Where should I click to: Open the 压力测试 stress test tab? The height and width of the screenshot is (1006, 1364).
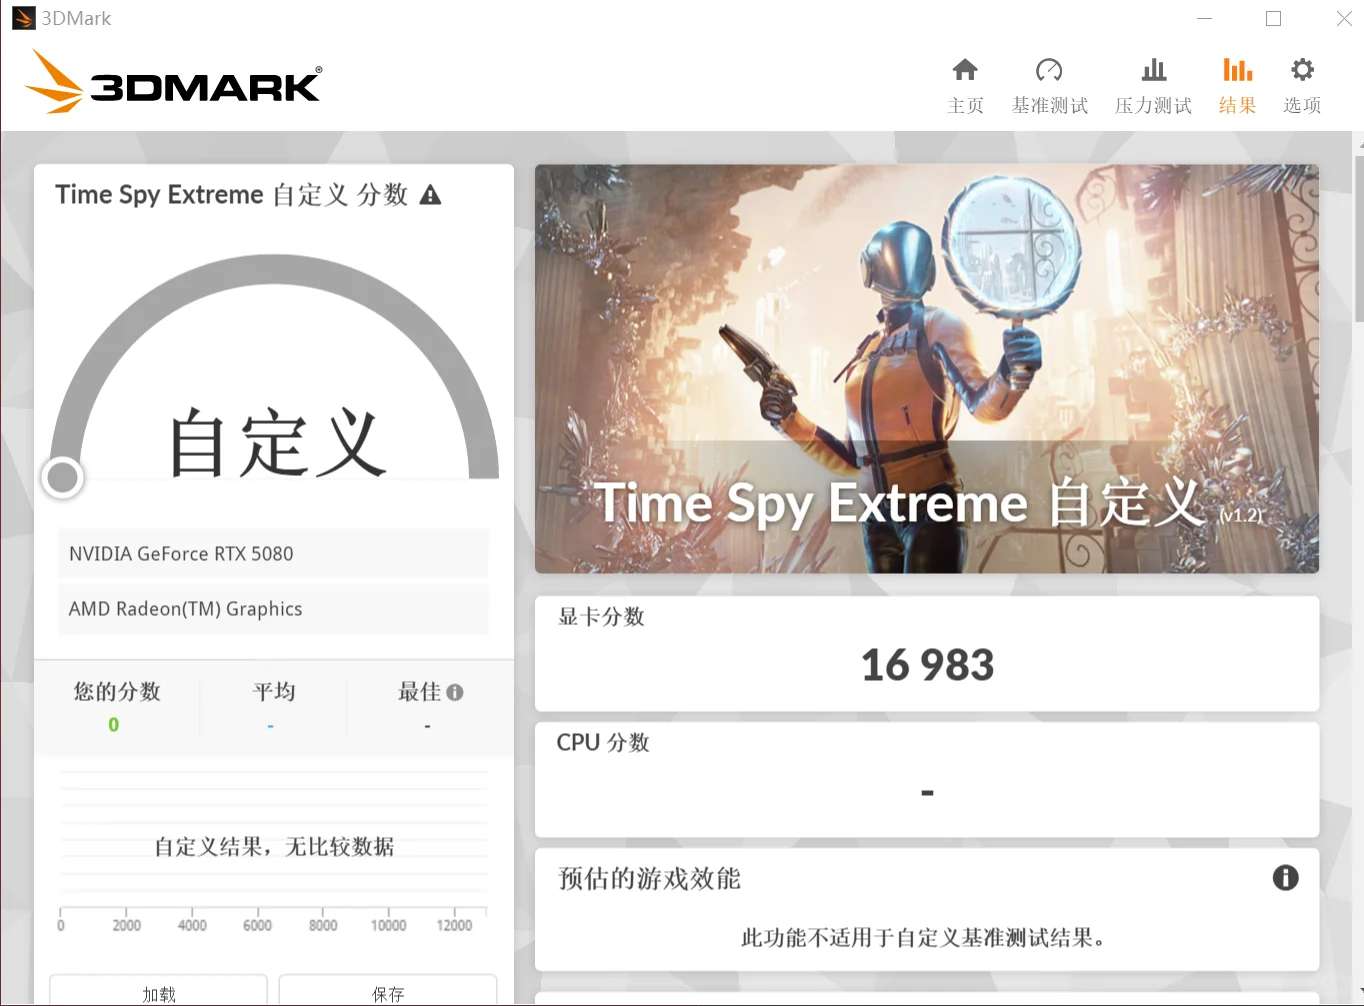(x=1153, y=86)
